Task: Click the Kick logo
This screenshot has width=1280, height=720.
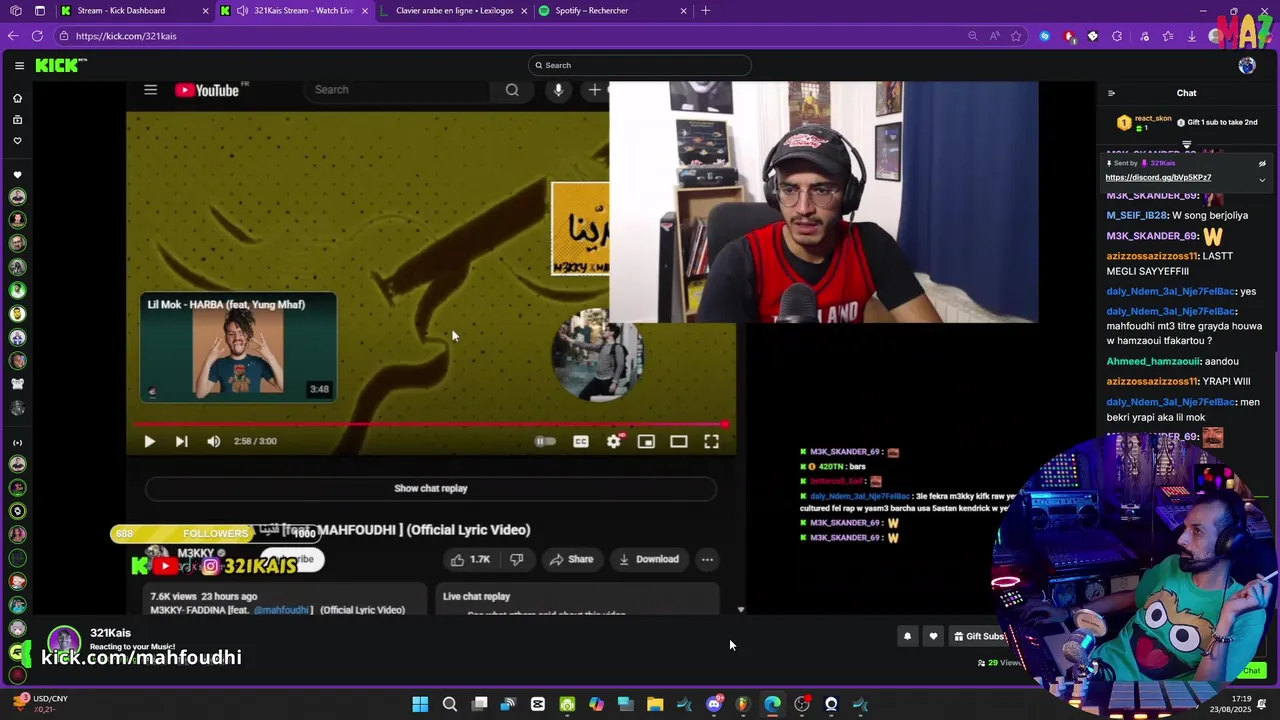Action: (x=61, y=65)
